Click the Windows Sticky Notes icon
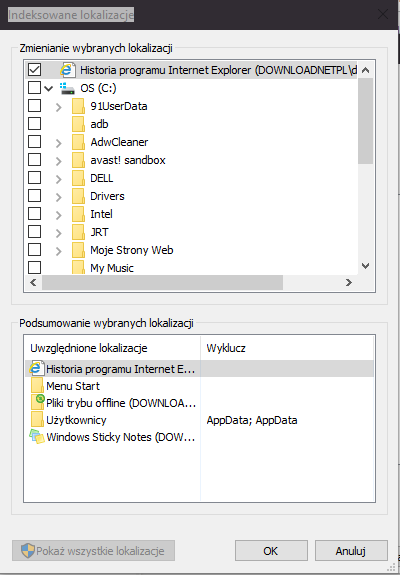This screenshot has height=575, width=400. tap(37, 437)
